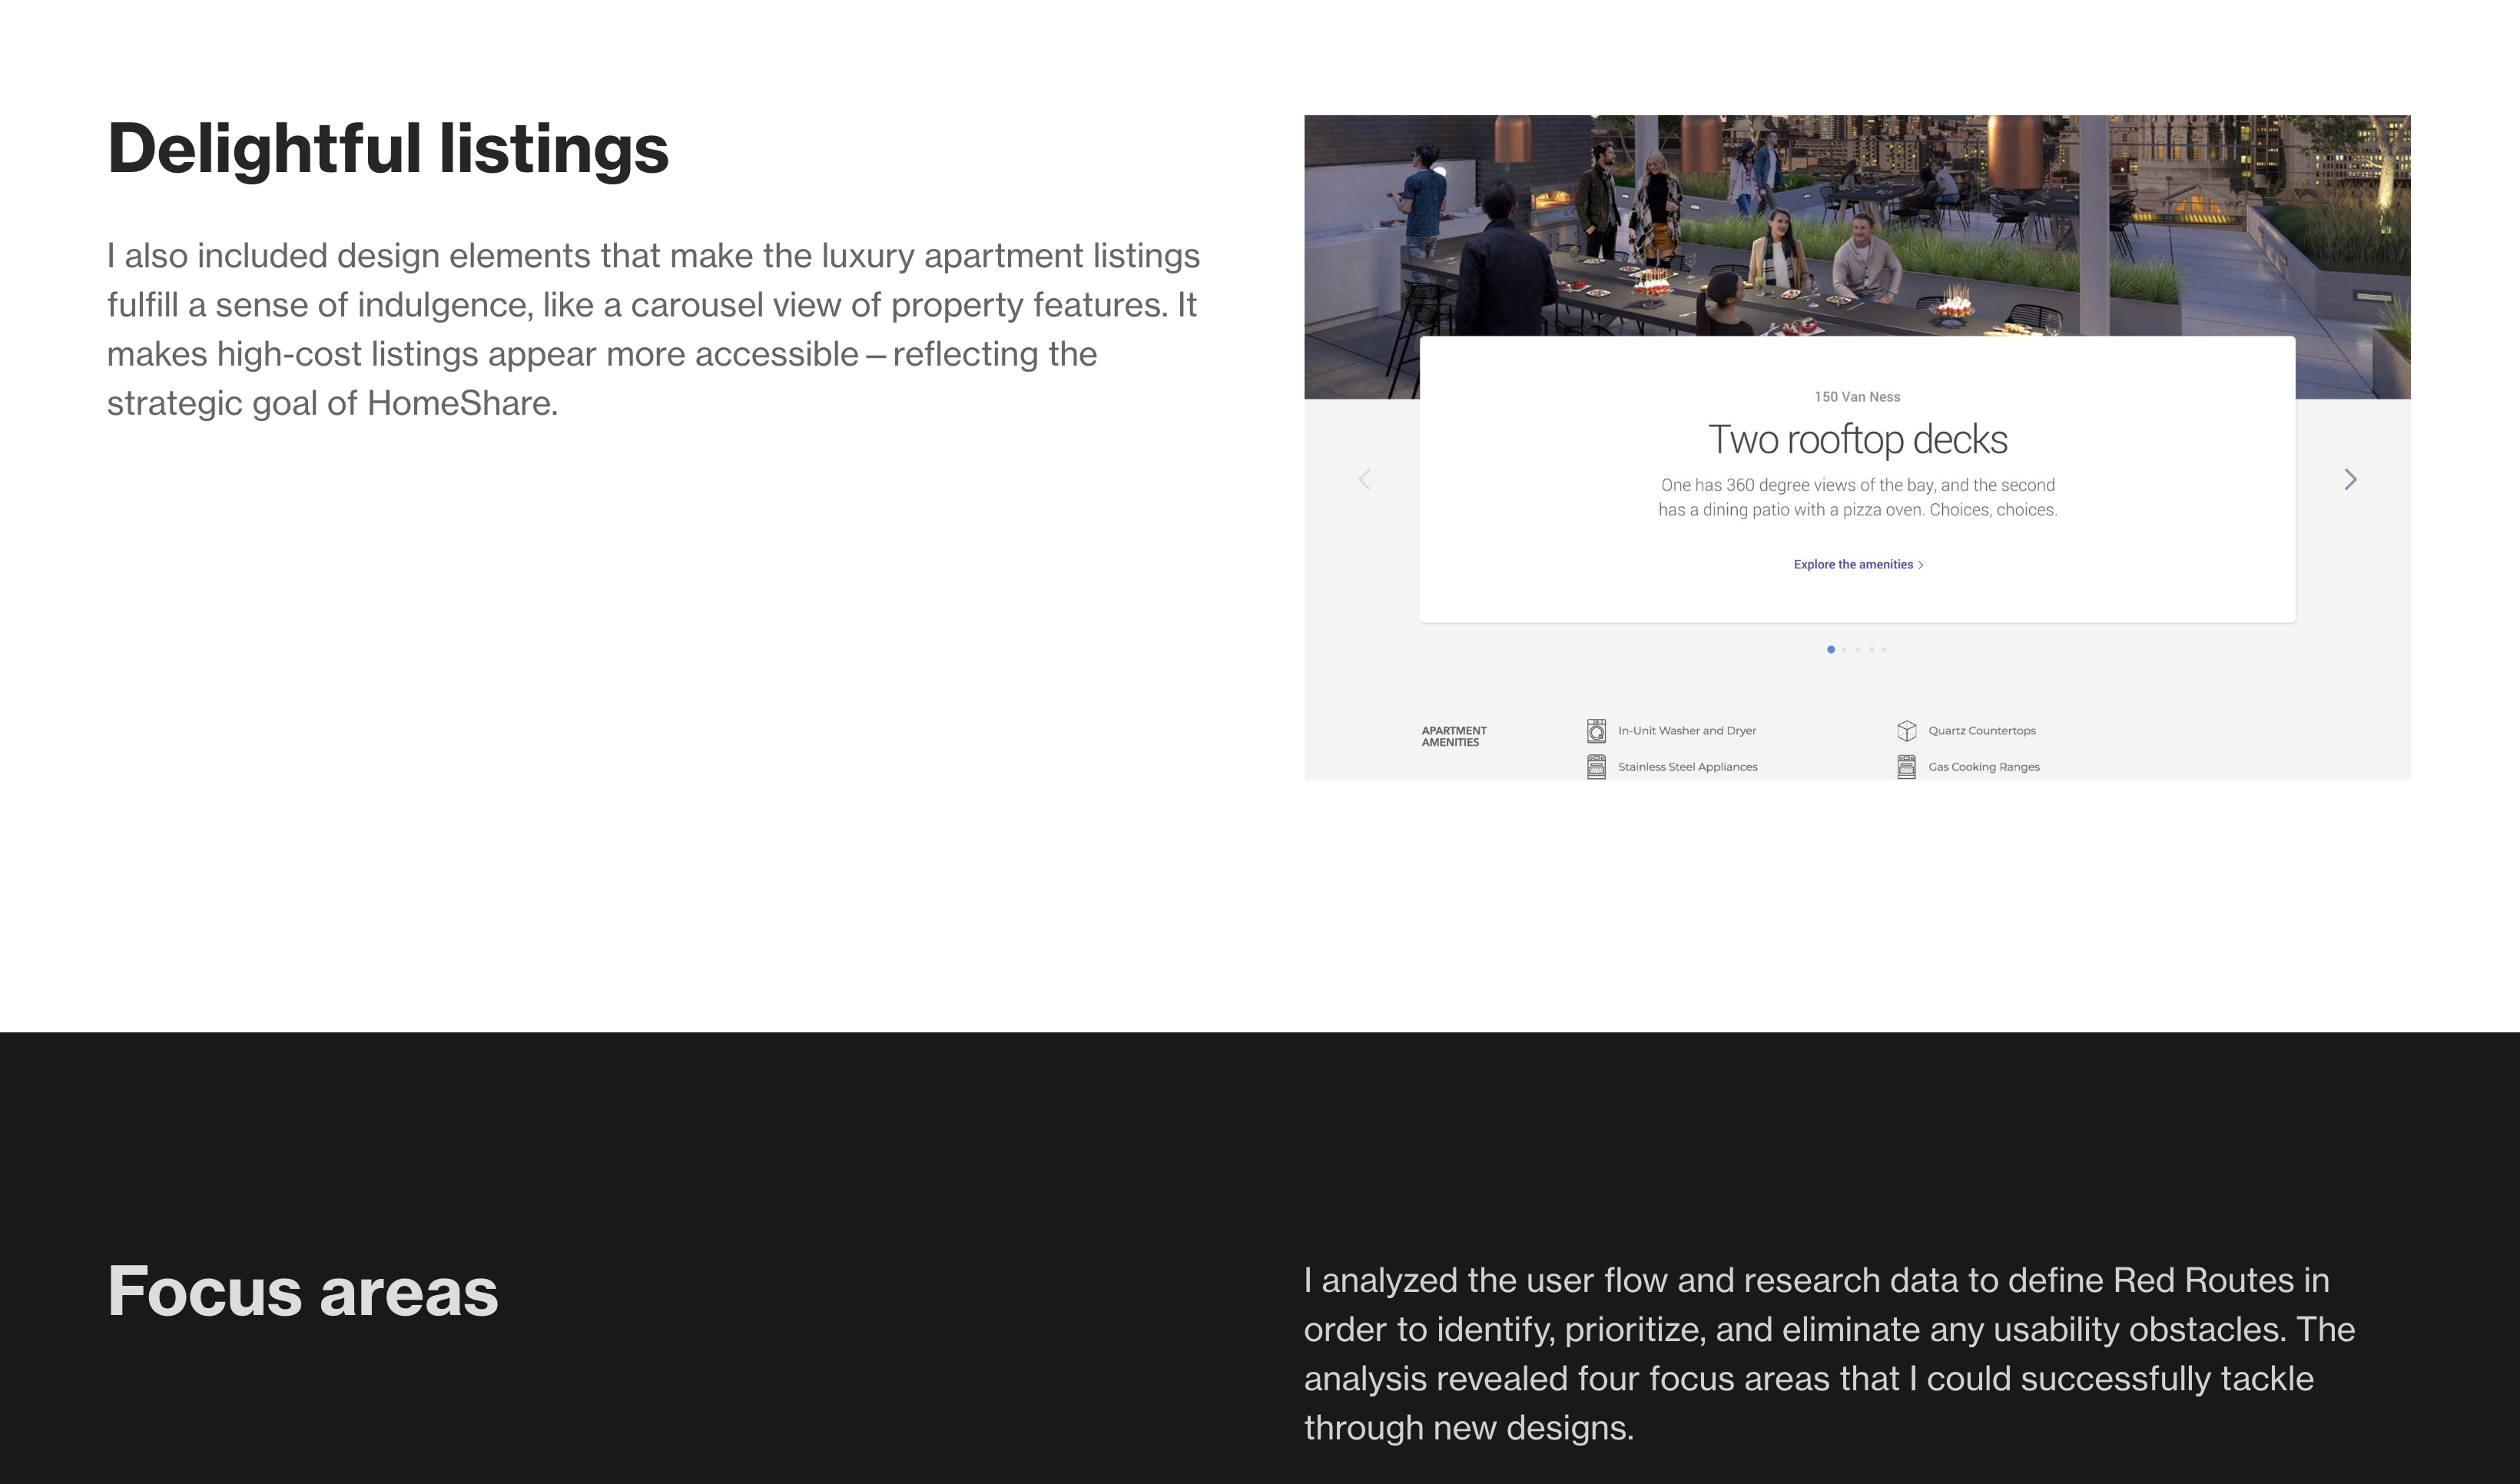2520x1484 pixels.
Task: Click the Stainless Steel Appliances label
Action: 1688,767
